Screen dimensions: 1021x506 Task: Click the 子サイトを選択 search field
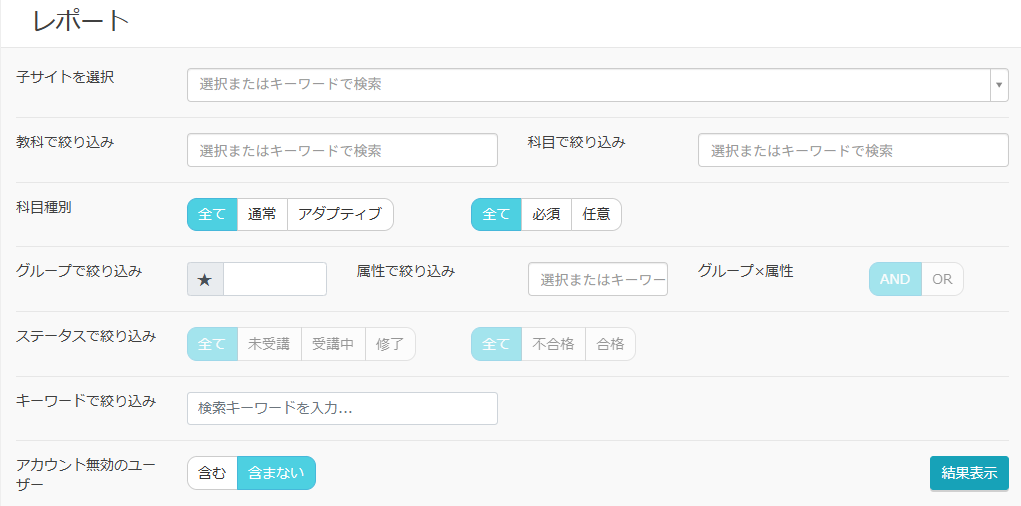point(588,85)
